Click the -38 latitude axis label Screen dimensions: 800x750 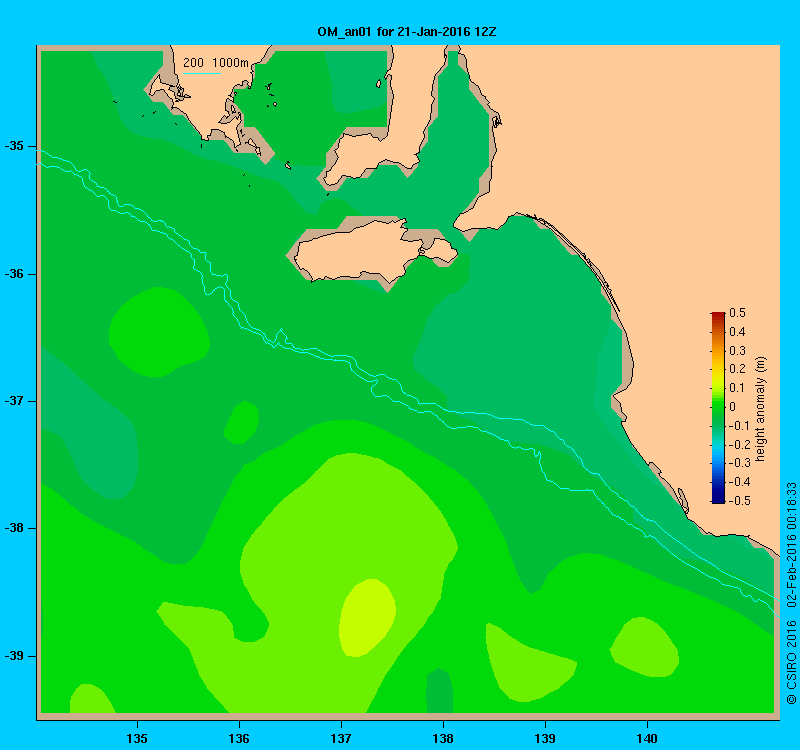click(14, 528)
